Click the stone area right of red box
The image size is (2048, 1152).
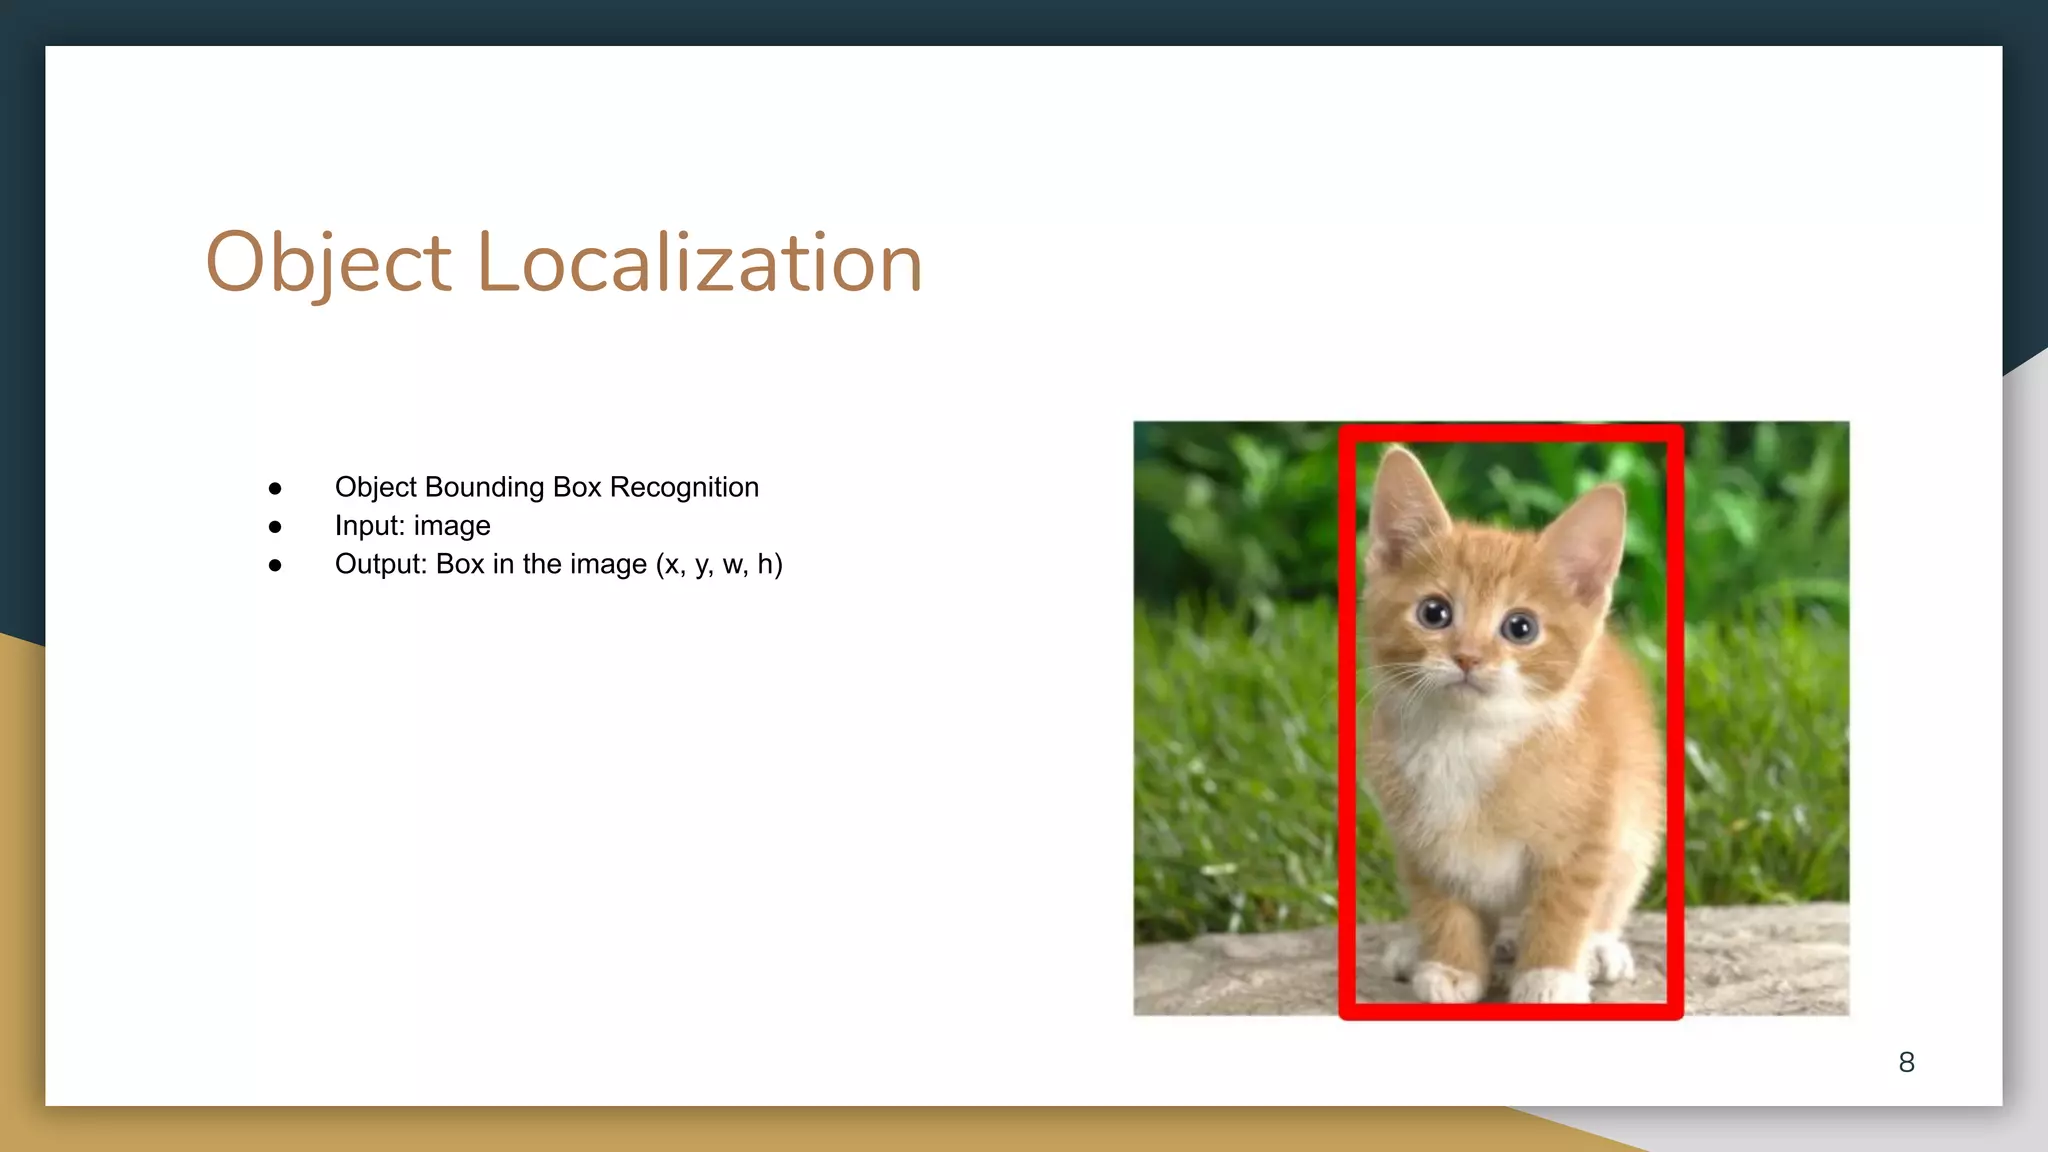pos(1765,960)
